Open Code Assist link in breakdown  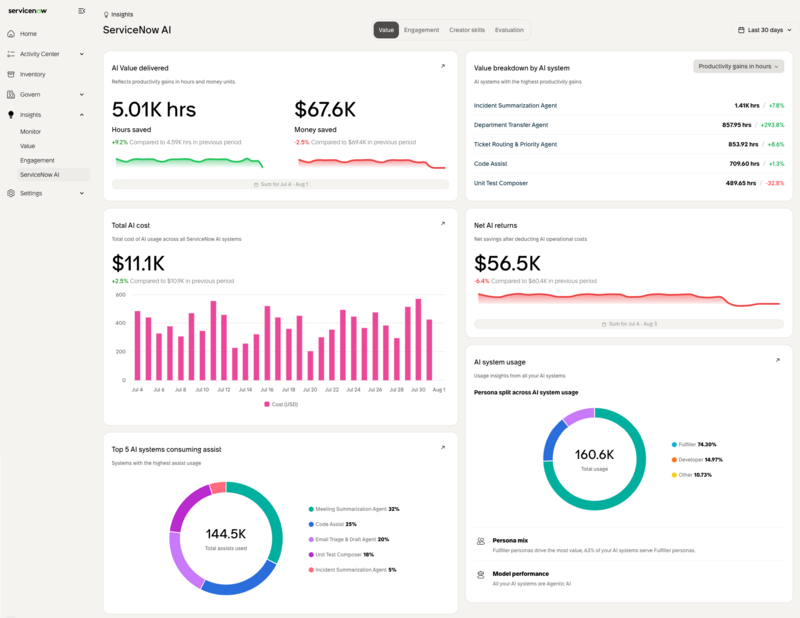(x=490, y=164)
